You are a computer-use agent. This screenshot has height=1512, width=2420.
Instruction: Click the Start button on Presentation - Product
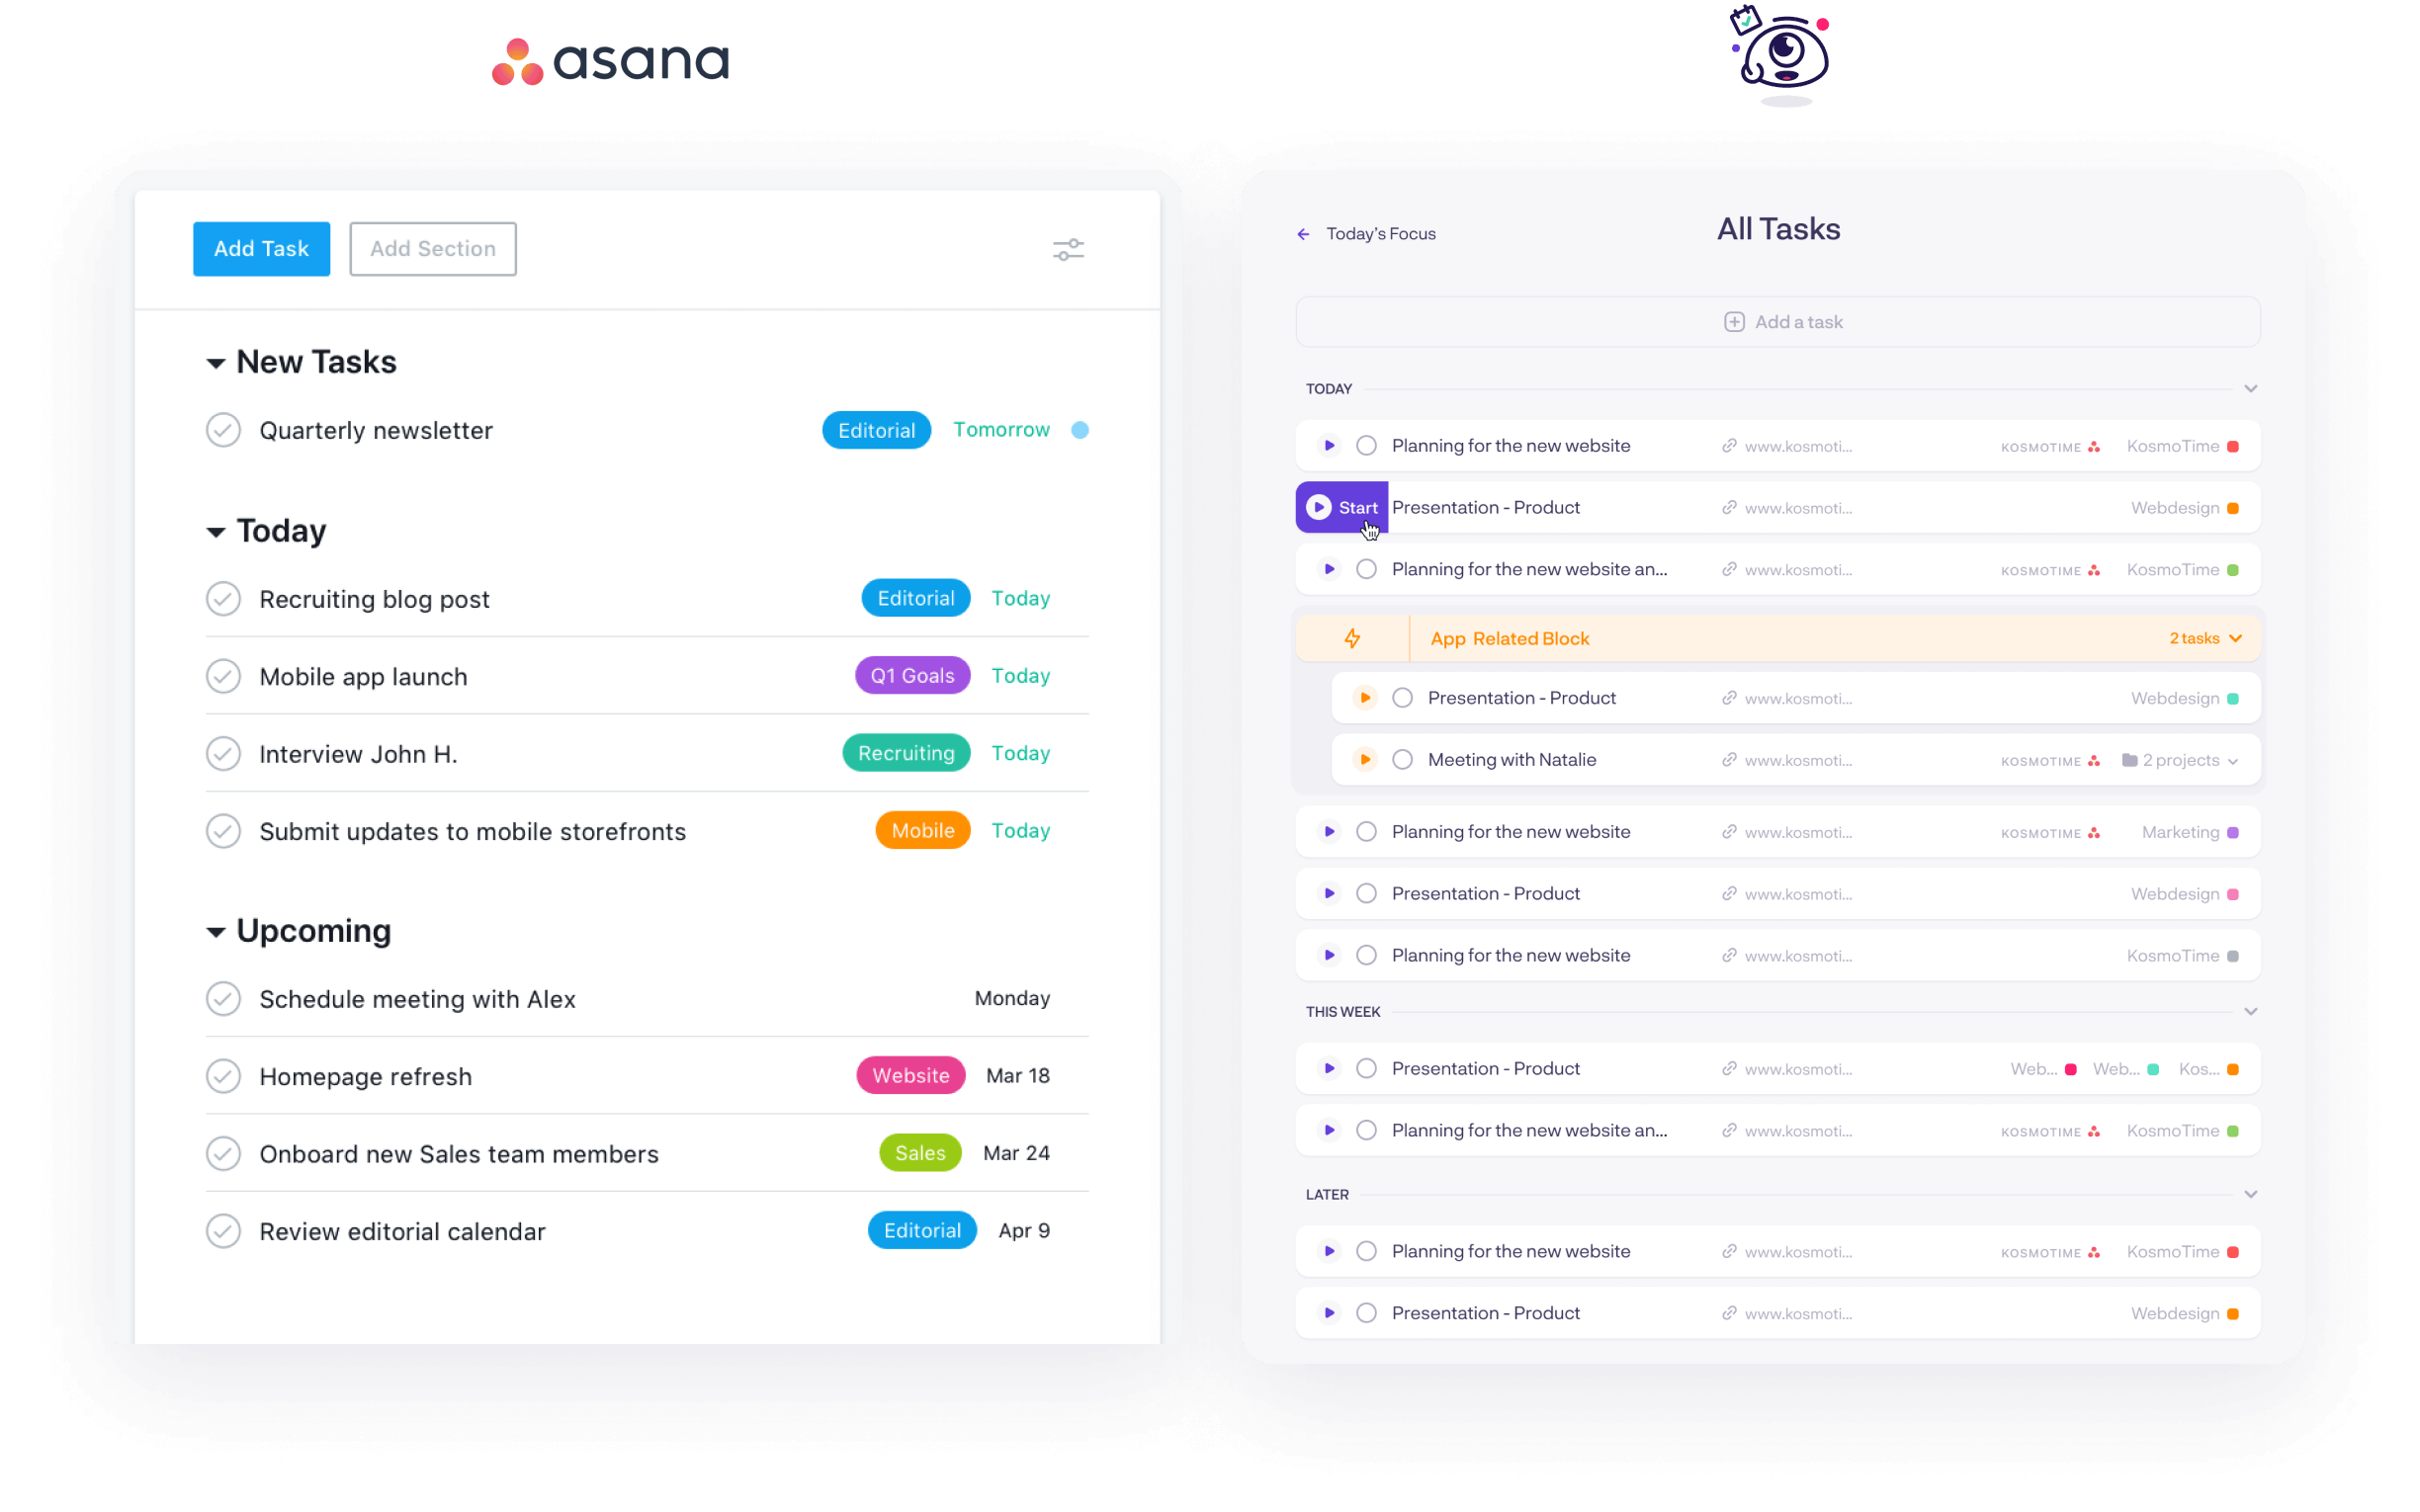(x=1341, y=507)
